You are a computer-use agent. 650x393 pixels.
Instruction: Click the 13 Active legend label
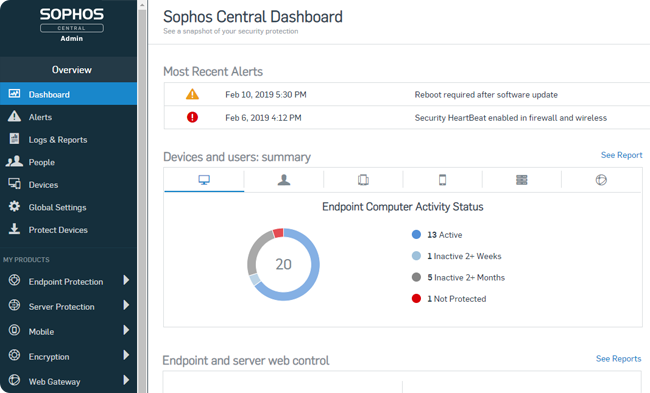click(x=444, y=235)
